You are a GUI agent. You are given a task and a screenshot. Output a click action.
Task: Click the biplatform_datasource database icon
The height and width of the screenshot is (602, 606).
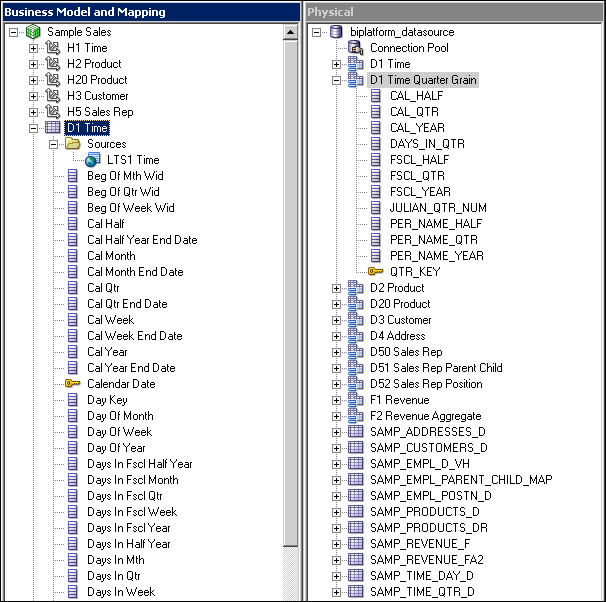(x=336, y=32)
